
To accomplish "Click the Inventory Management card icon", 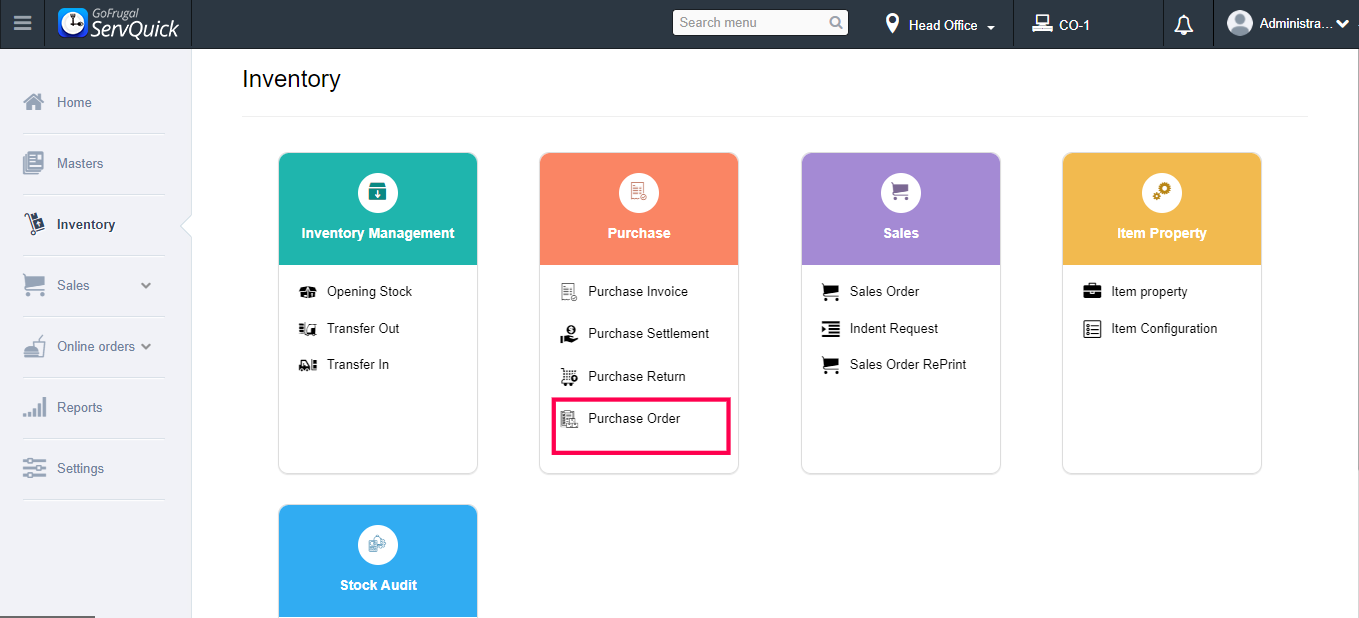I will point(378,193).
